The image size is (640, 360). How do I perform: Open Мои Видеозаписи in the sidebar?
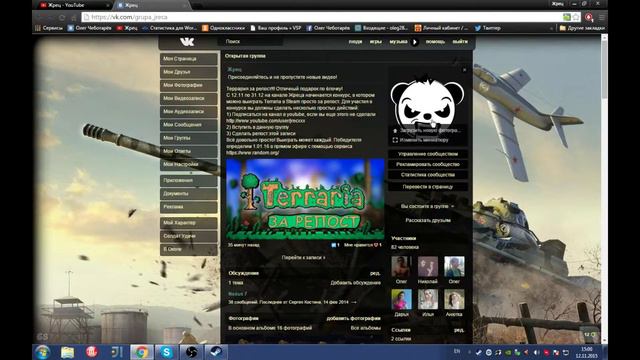[x=189, y=98]
